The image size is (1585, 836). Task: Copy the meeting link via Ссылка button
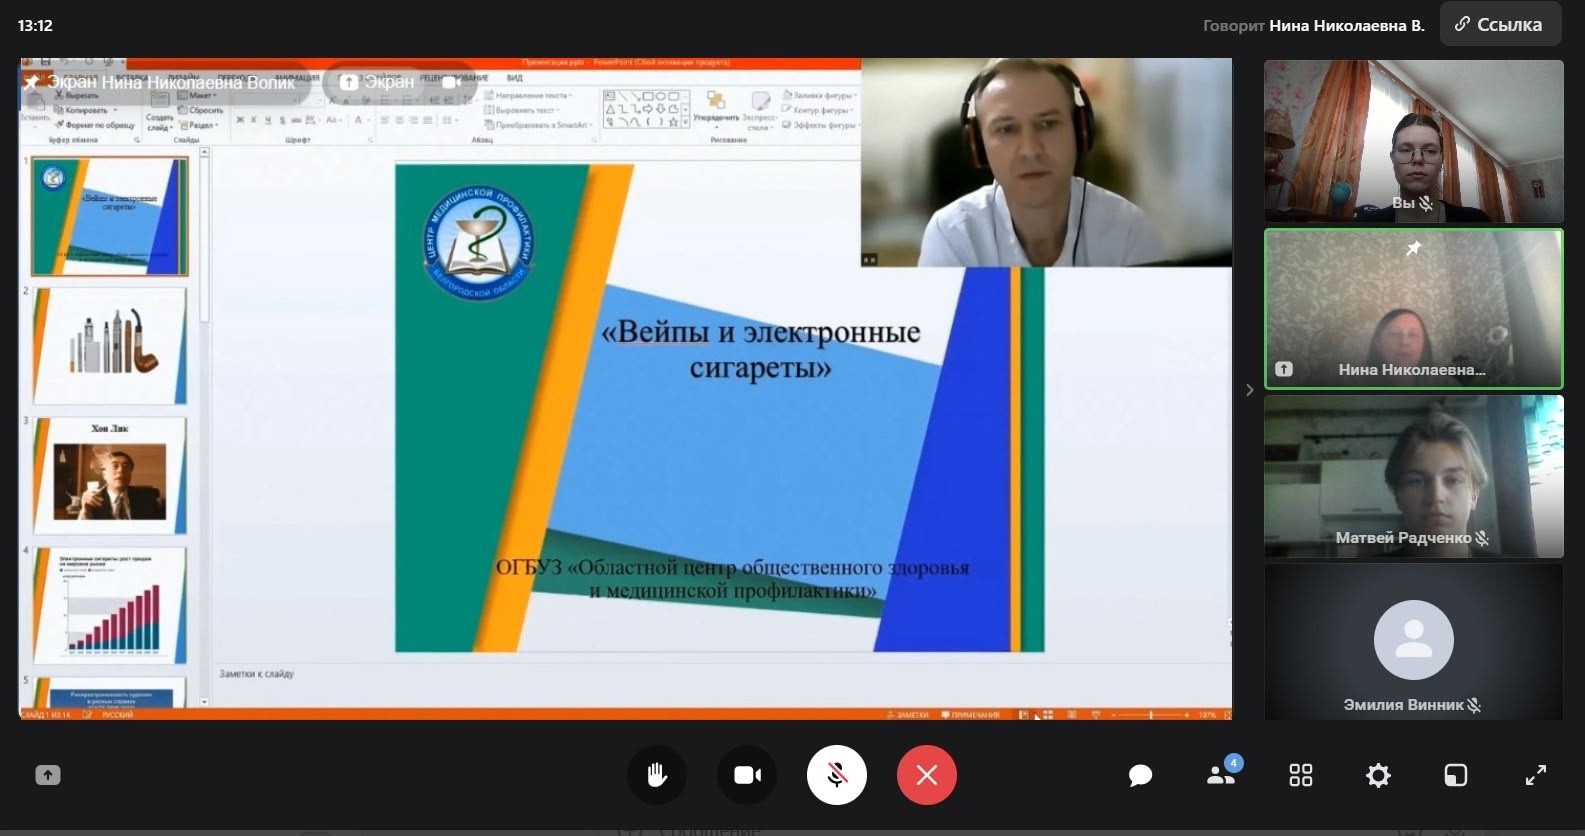coord(1500,25)
